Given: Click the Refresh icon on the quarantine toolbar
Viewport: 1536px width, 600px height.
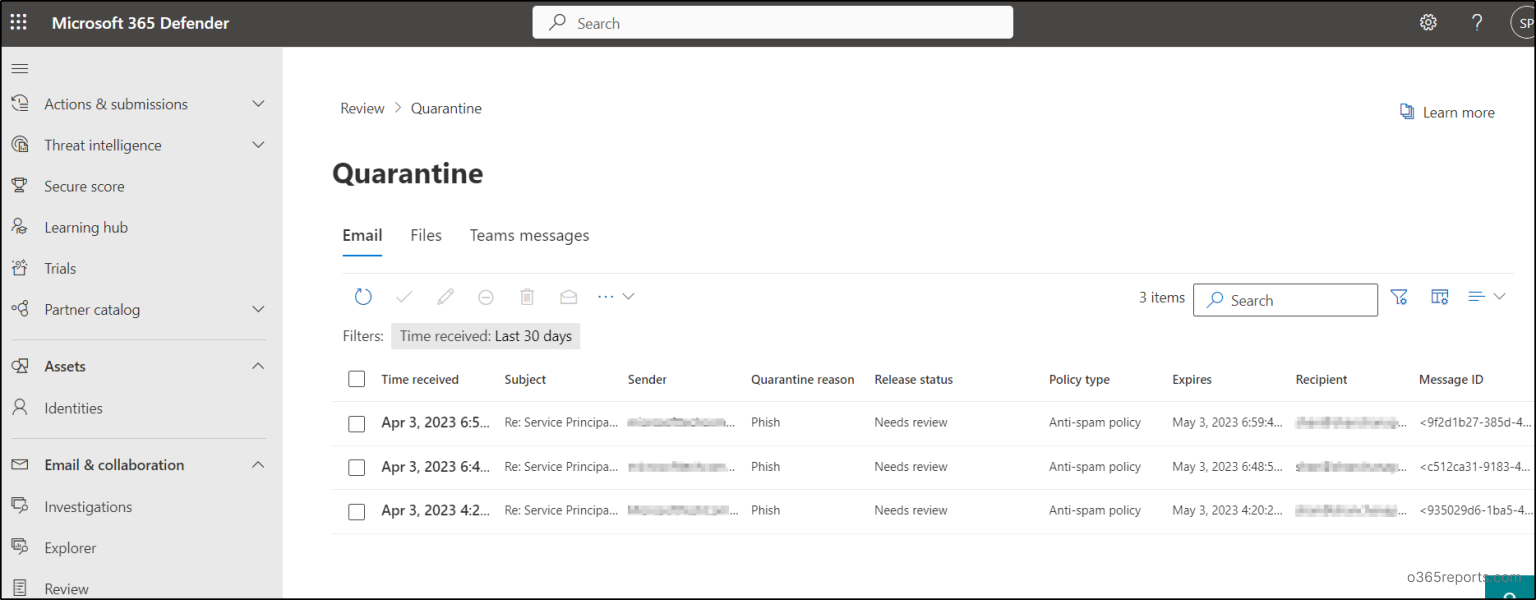Looking at the screenshot, I should click(362, 296).
